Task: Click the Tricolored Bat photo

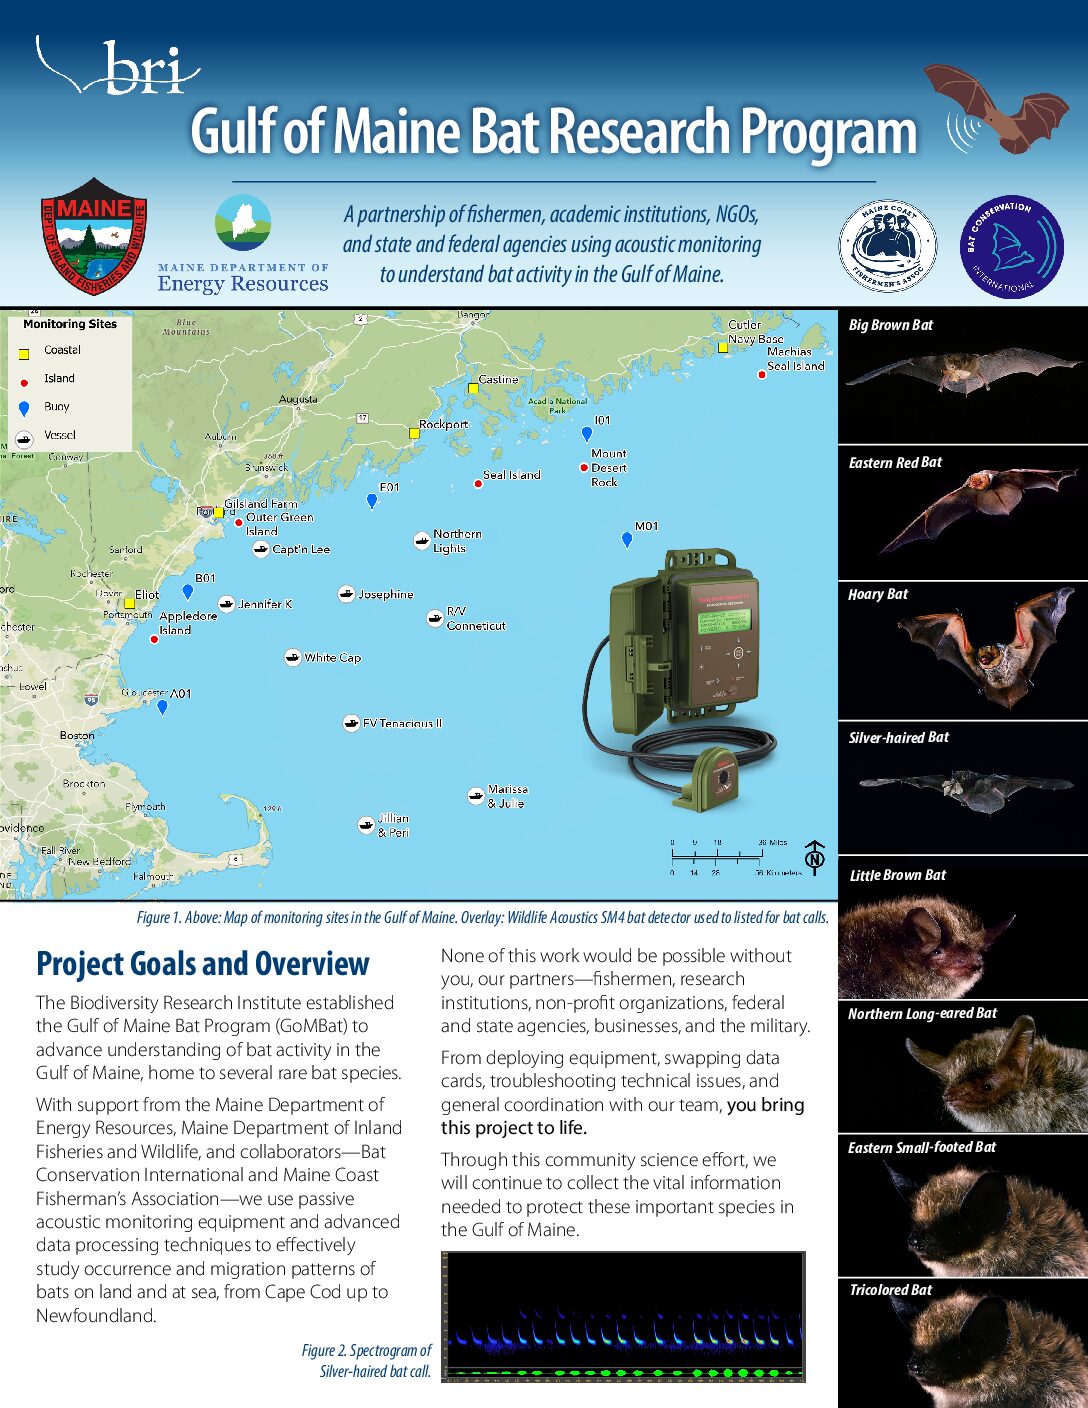Action: tap(962, 1343)
